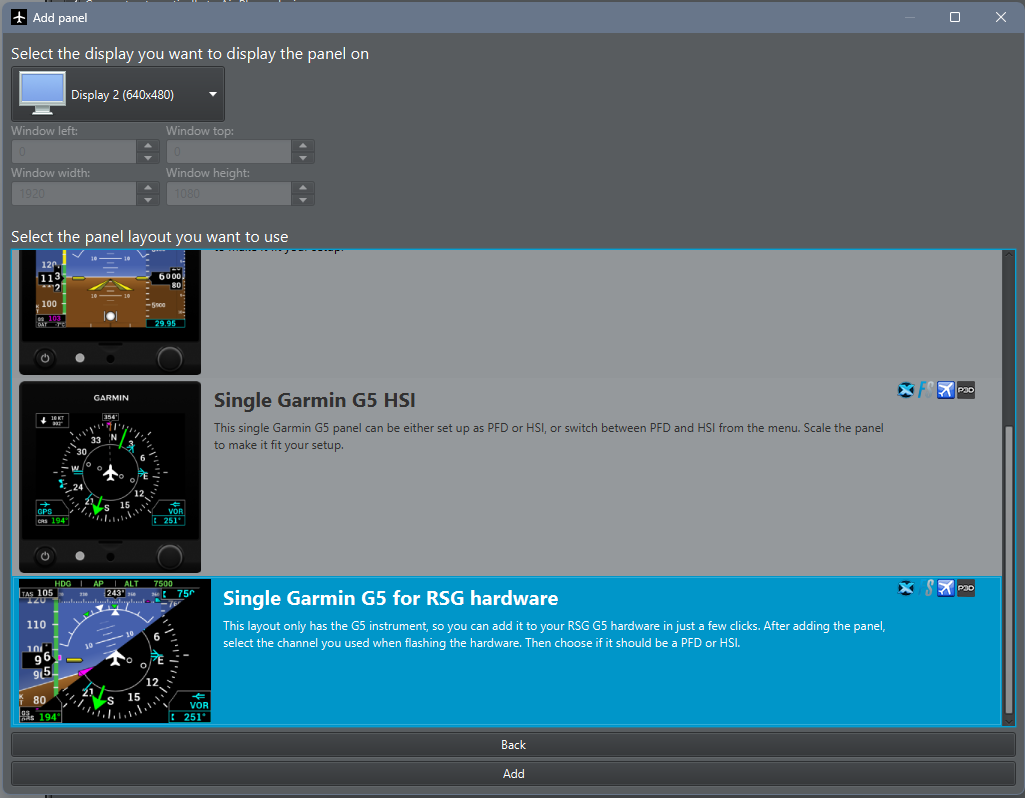Click P3D icon on RSG hardware row
1025x798 pixels.
tap(966, 588)
